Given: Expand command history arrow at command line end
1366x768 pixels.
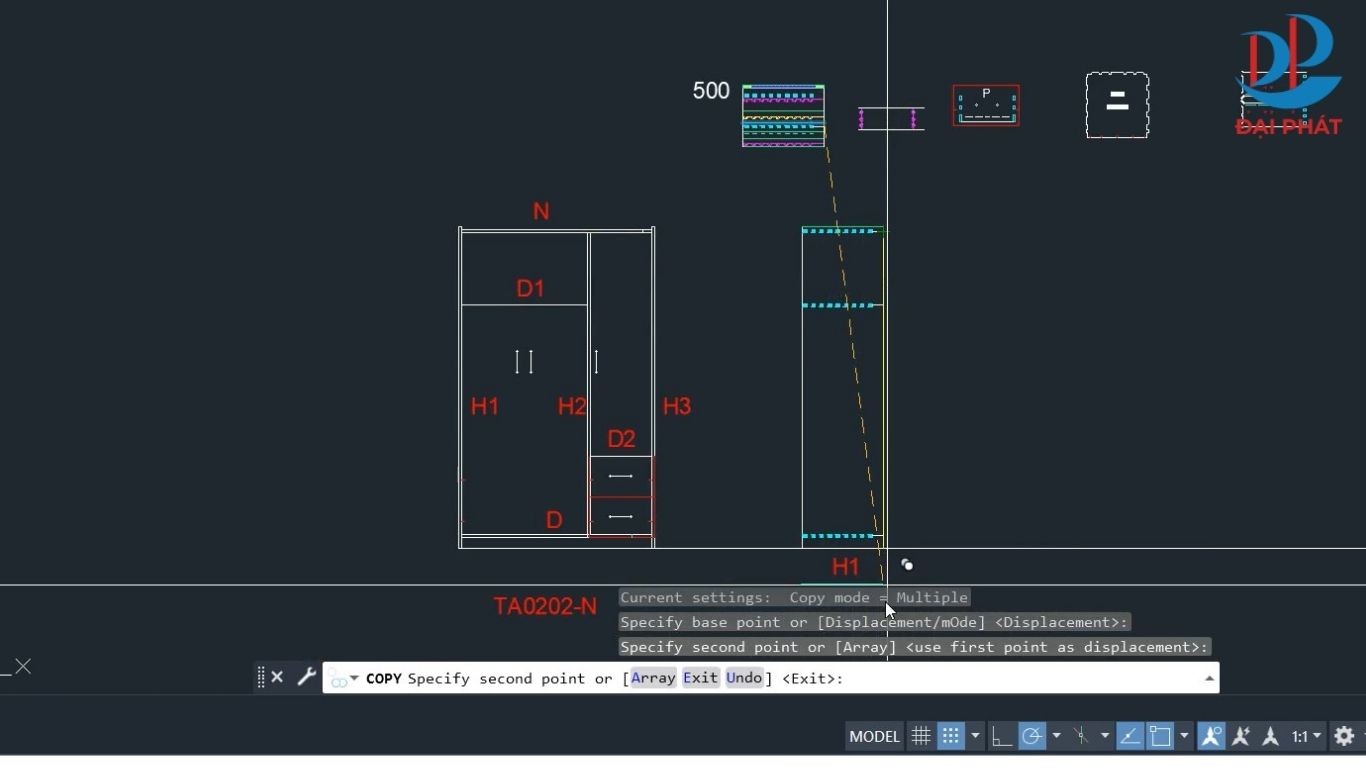Looking at the screenshot, I should [x=1209, y=678].
